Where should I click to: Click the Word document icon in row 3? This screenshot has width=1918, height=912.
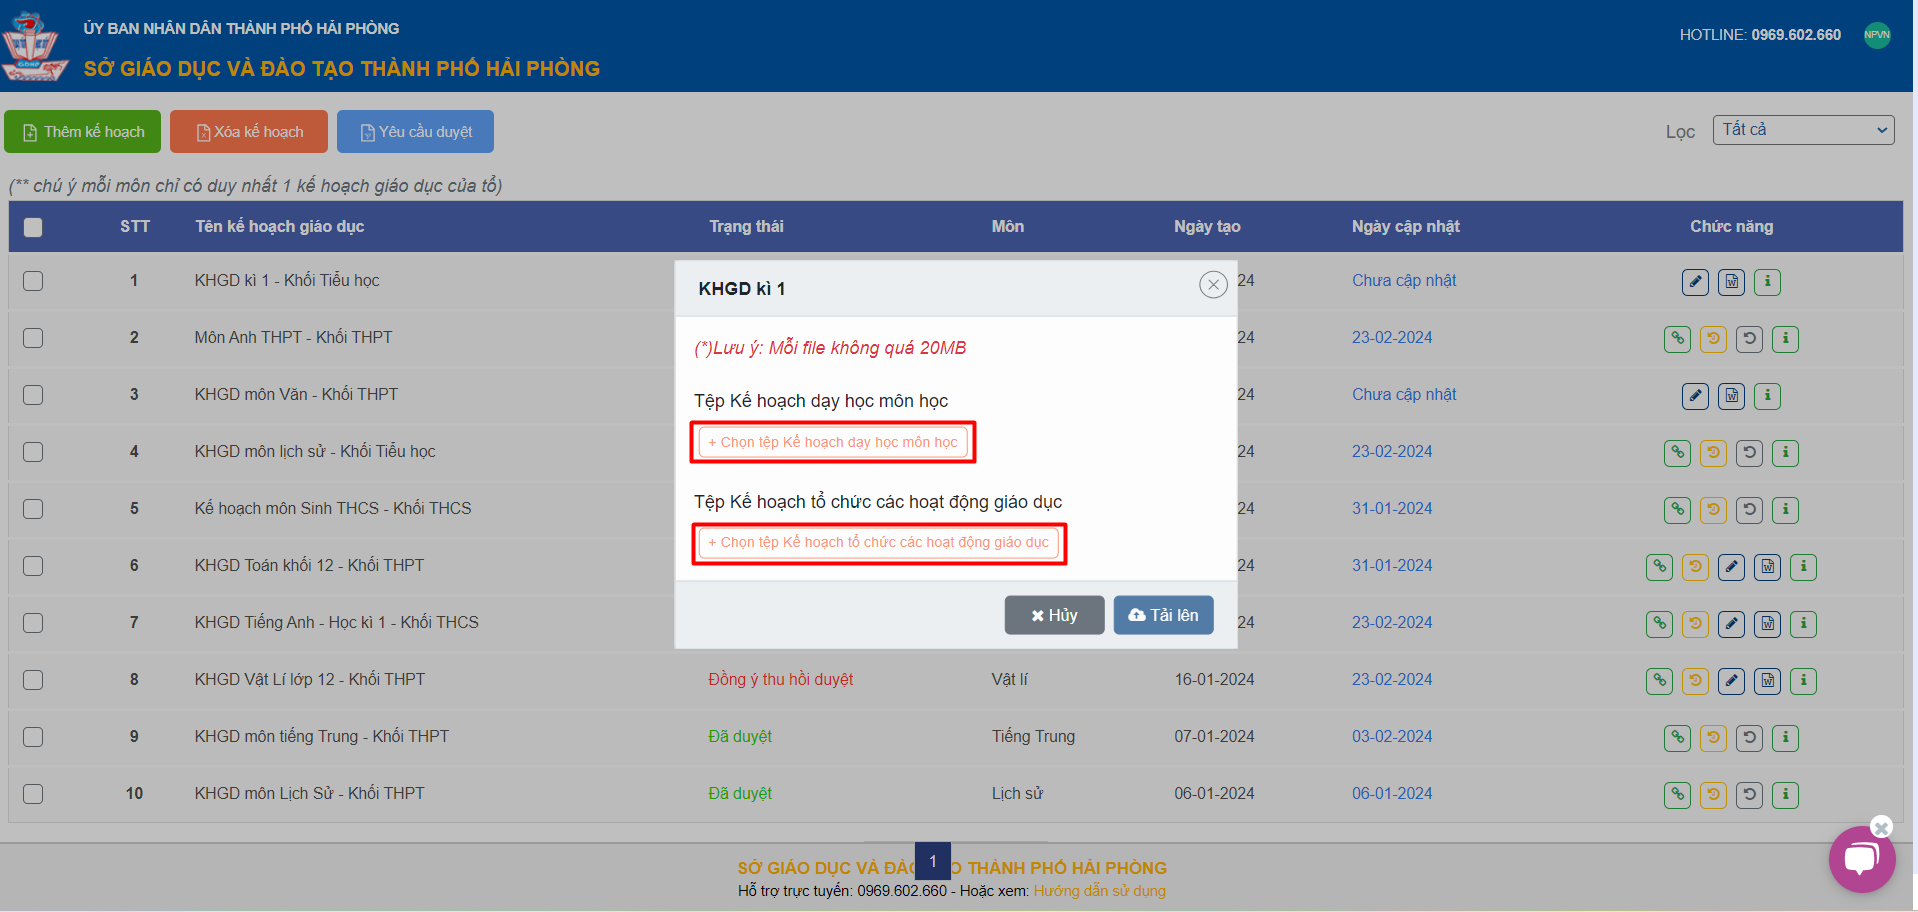tap(1731, 396)
